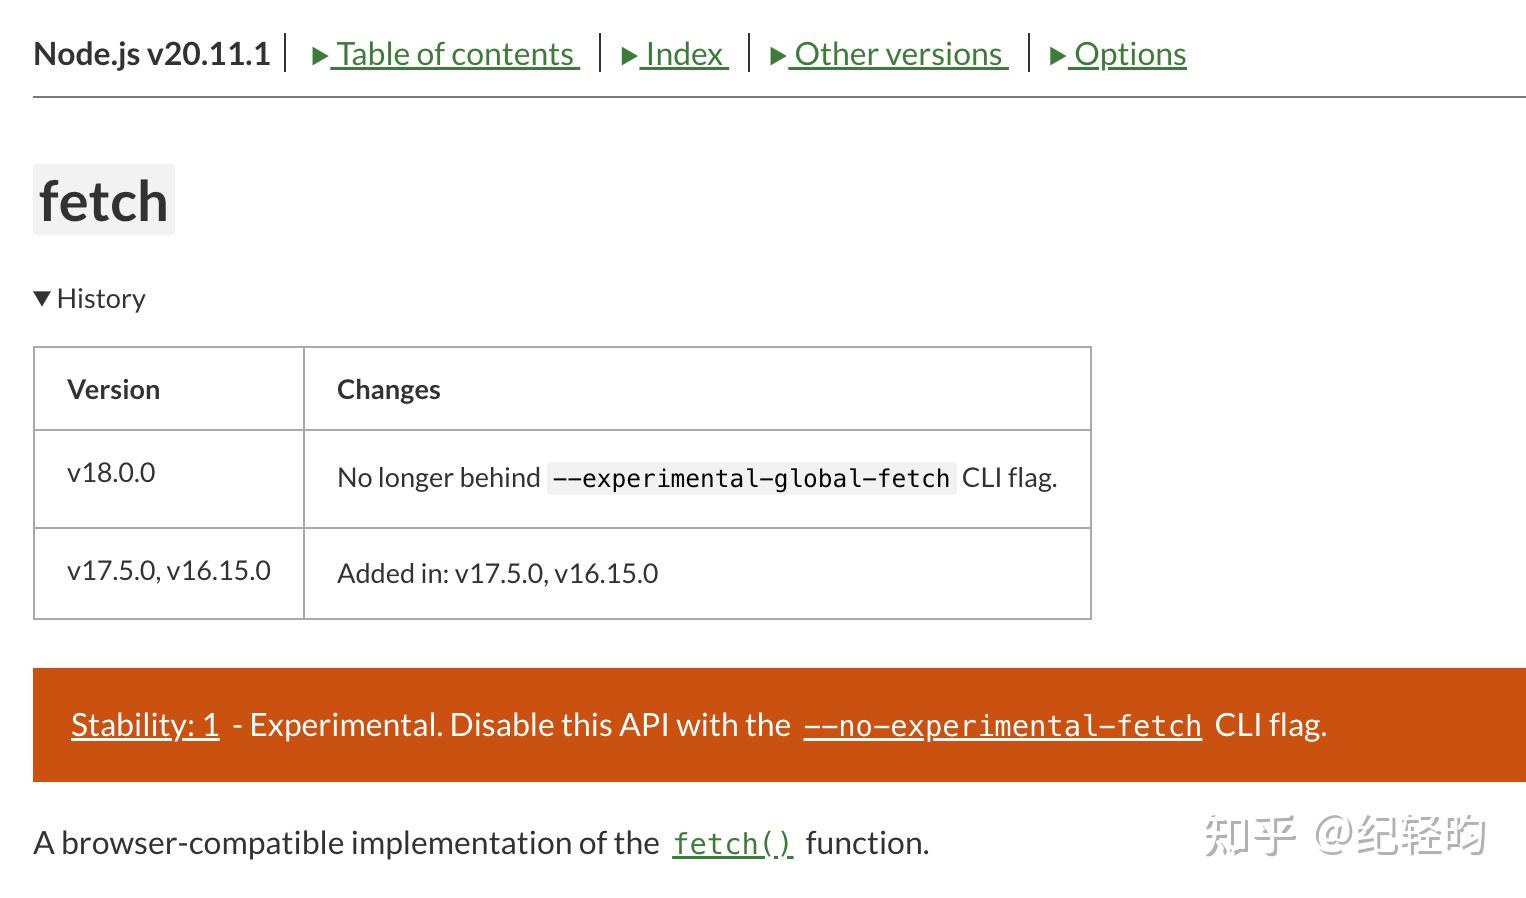Select the Index navigation entry
This screenshot has width=1526, height=898.
tap(684, 54)
